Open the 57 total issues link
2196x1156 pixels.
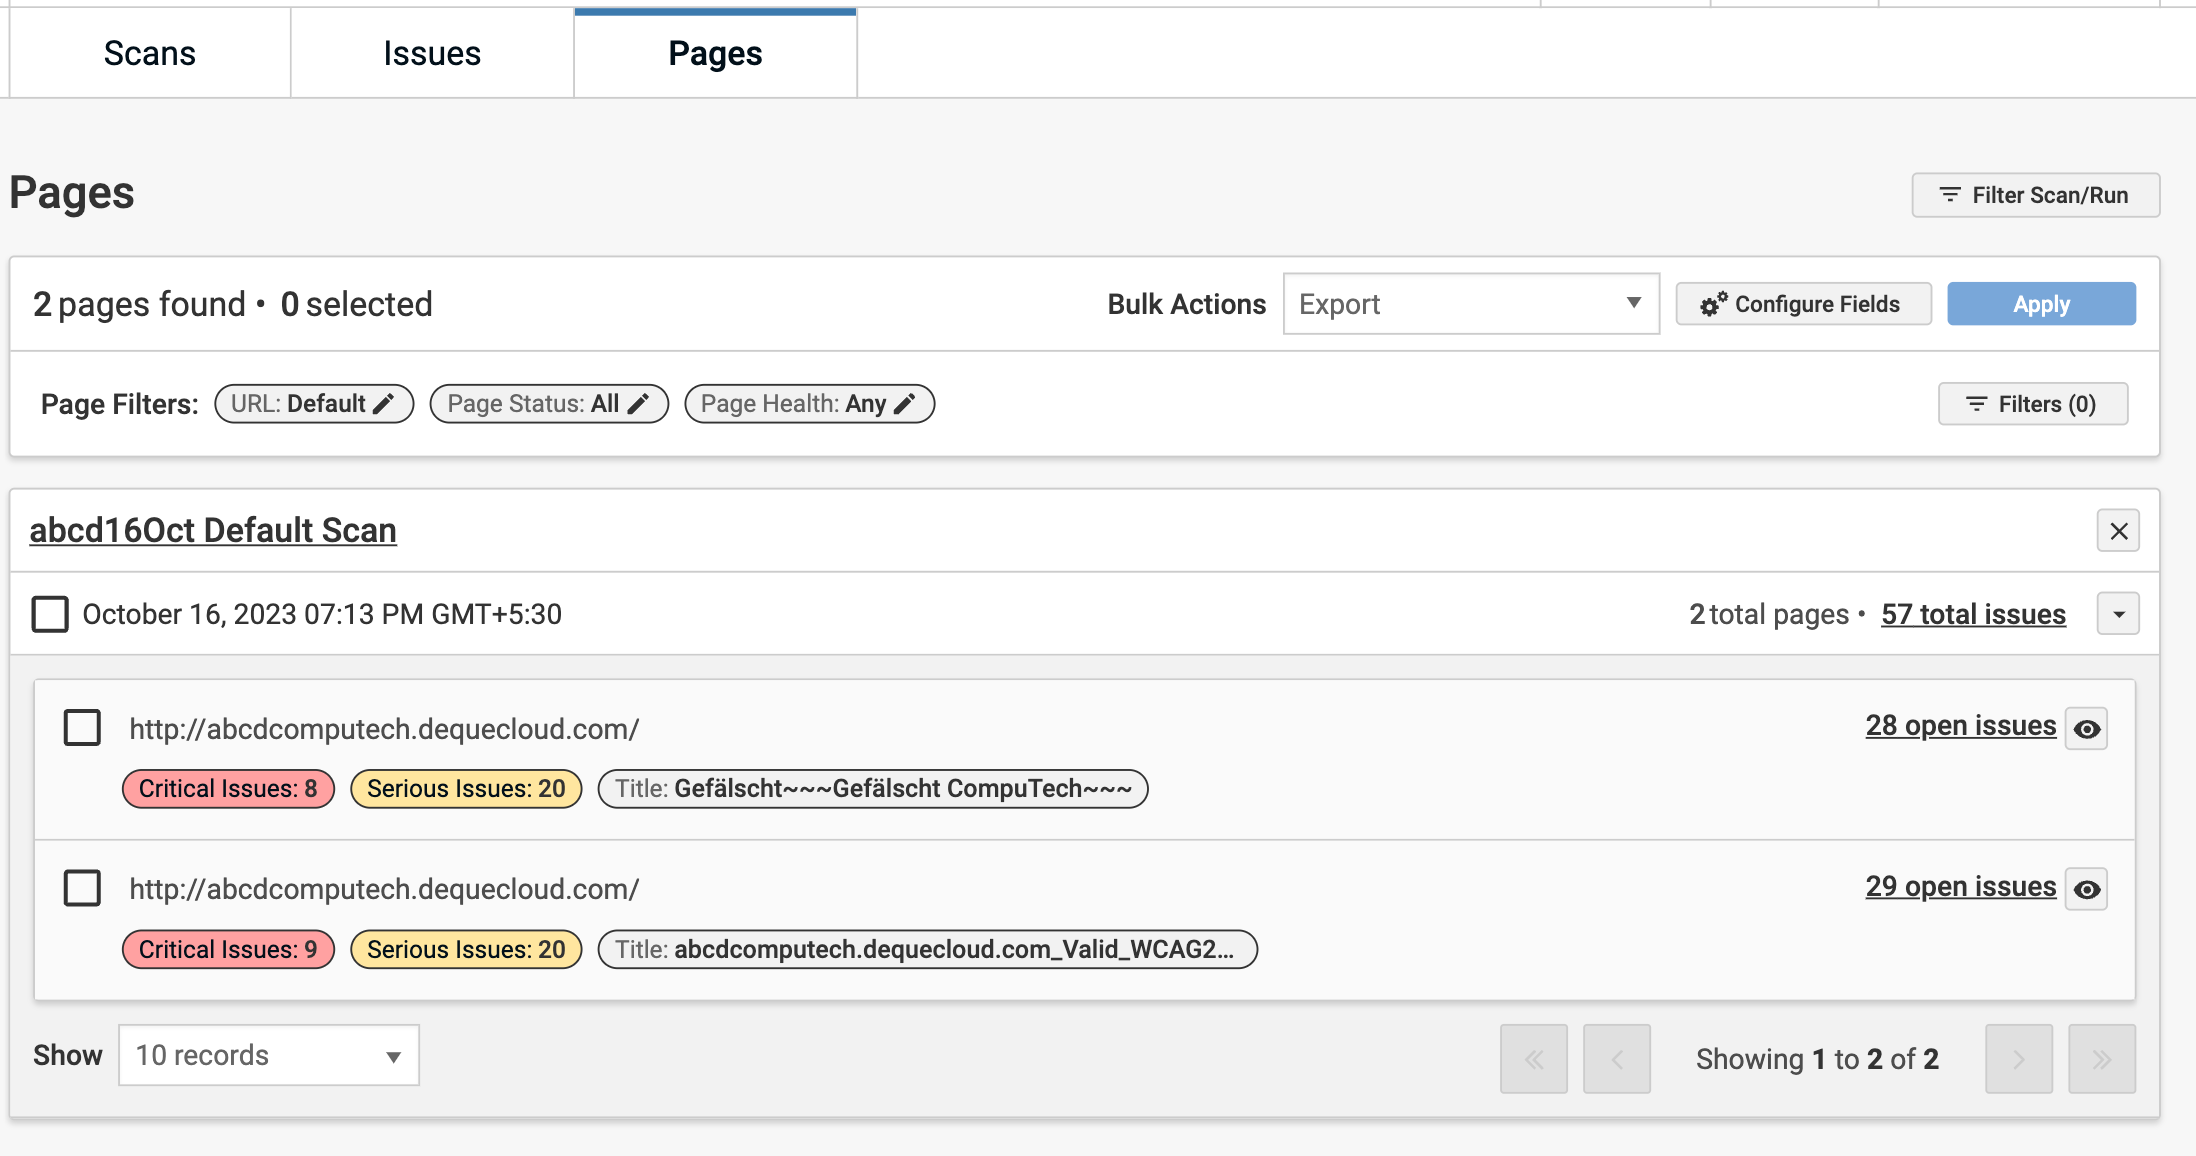click(x=1973, y=614)
